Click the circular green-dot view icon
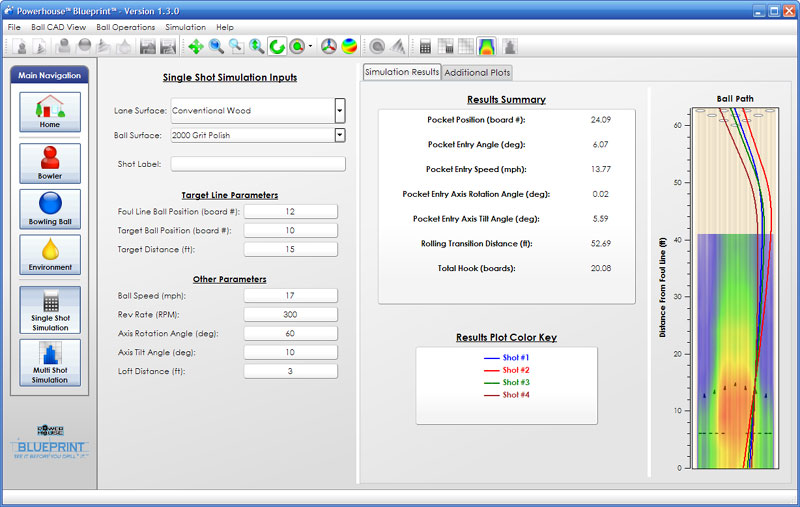 click(x=297, y=47)
